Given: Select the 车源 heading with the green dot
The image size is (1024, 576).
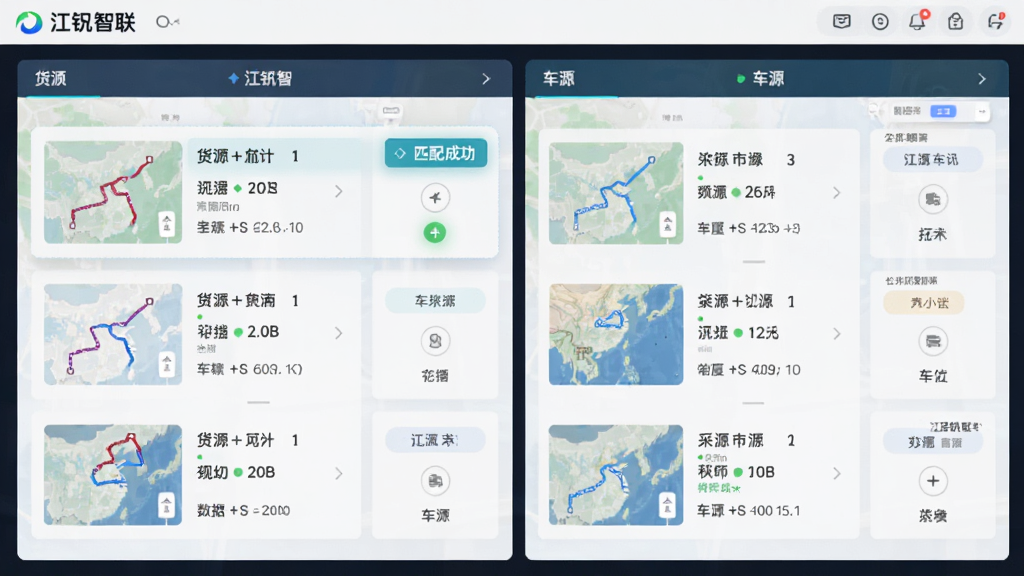Looking at the screenshot, I should tap(761, 79).
